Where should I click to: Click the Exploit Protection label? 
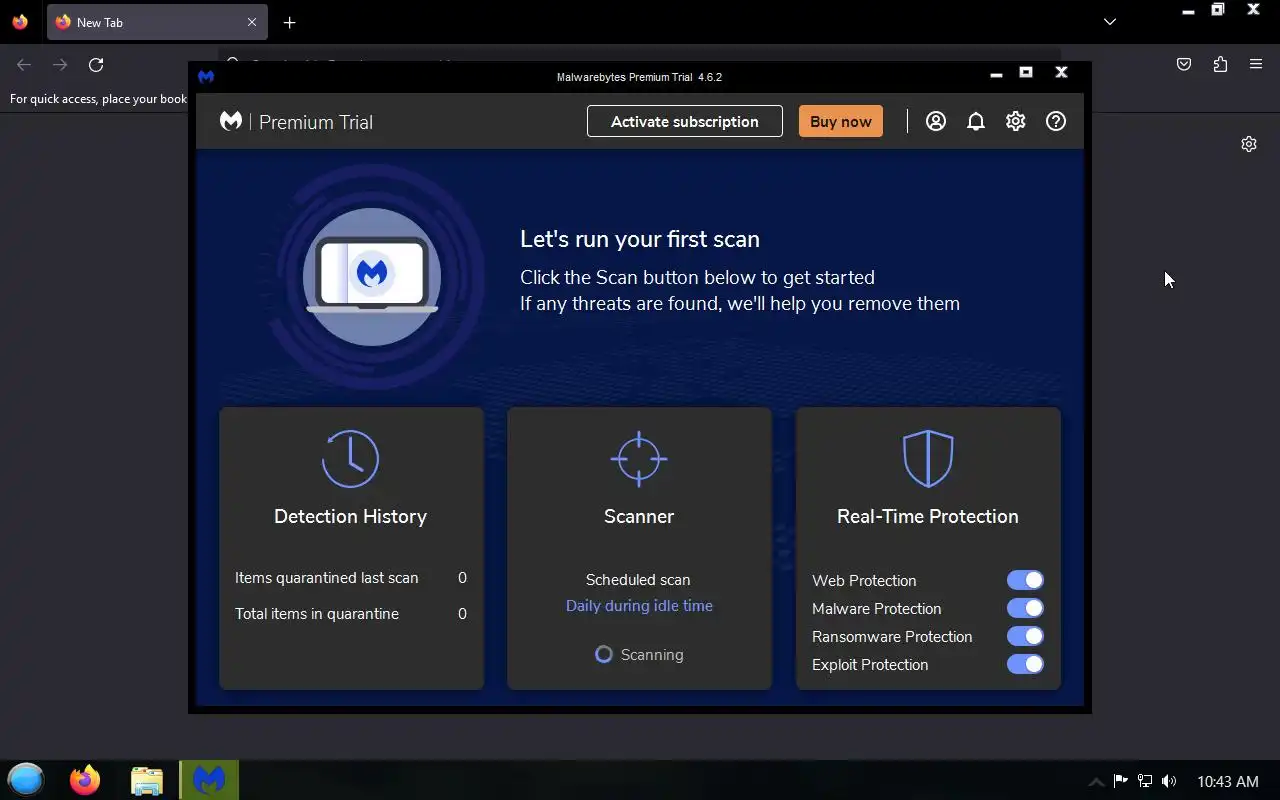coord(870,664)
